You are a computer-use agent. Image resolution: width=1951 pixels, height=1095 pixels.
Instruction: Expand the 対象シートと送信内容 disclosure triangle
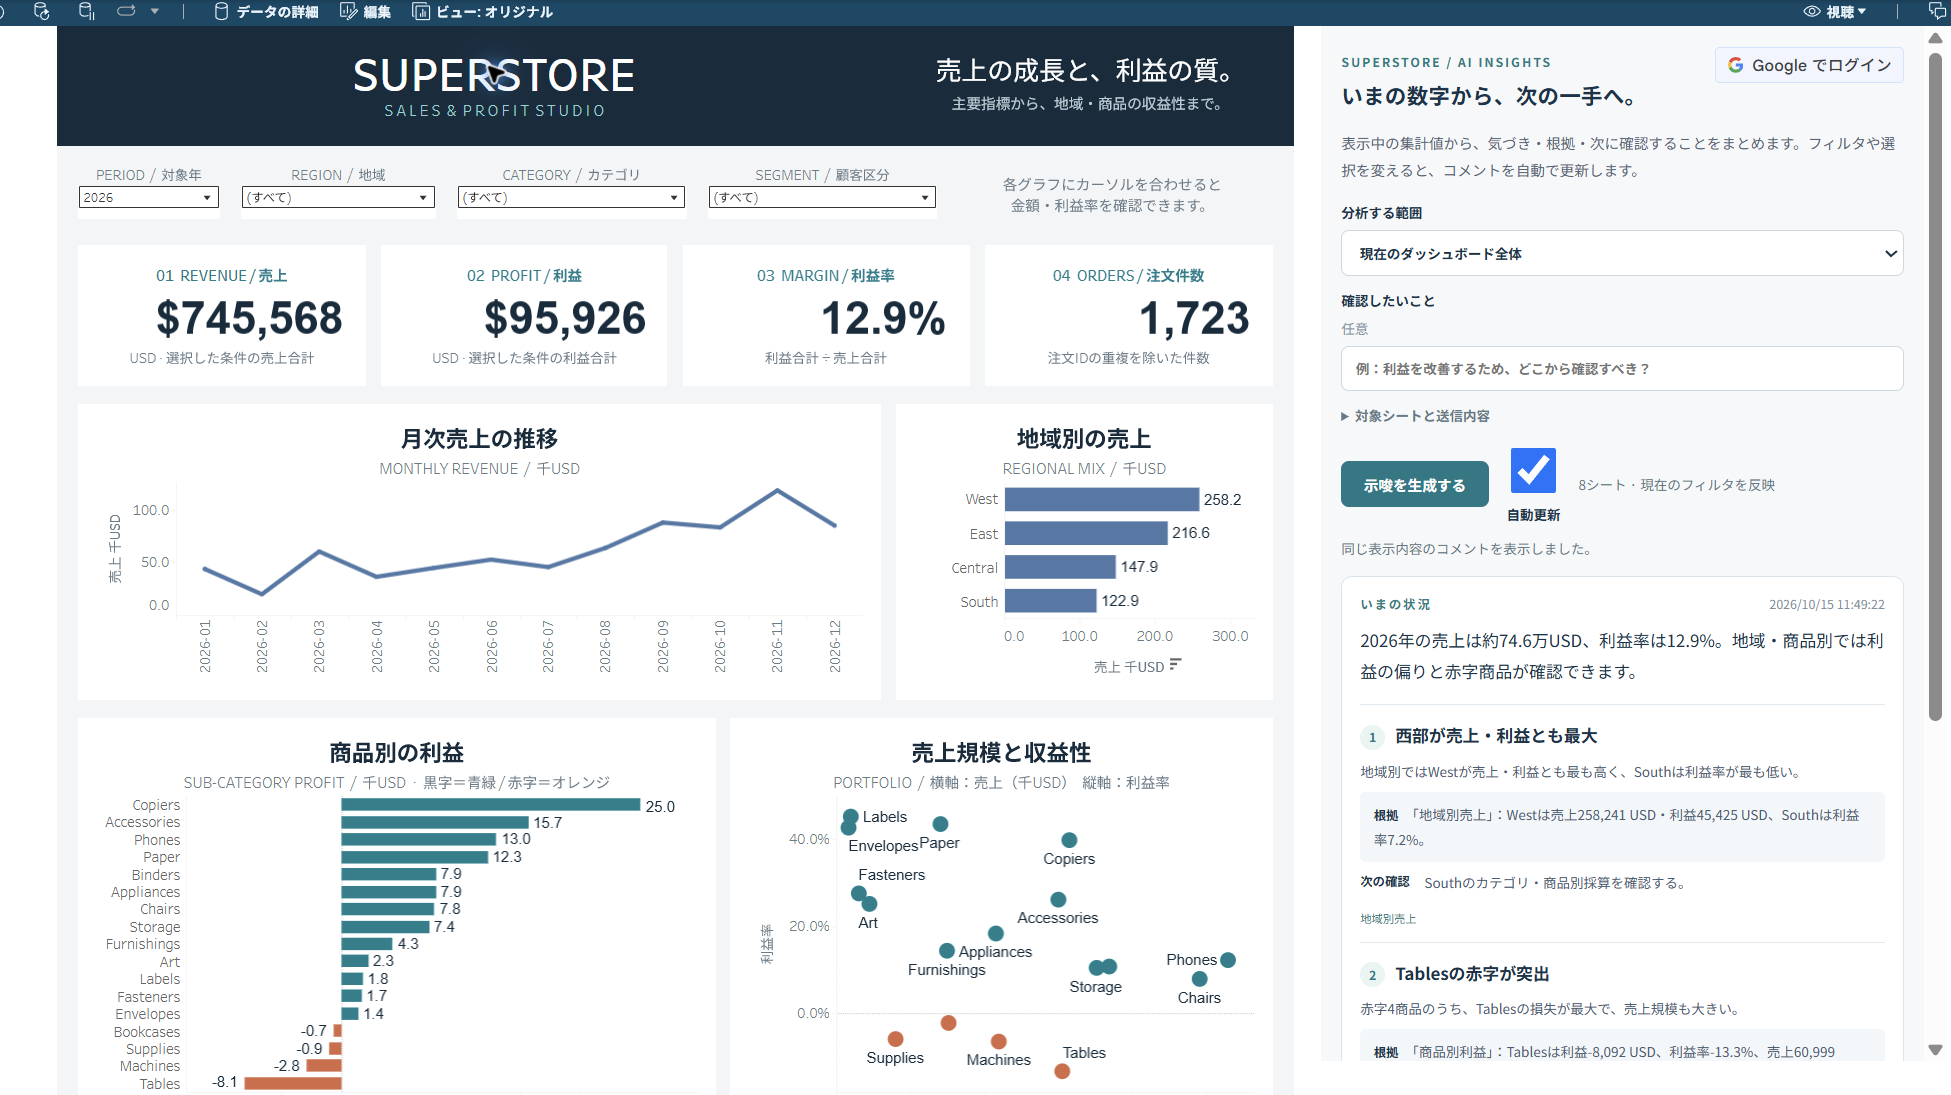click(1345, 416)
